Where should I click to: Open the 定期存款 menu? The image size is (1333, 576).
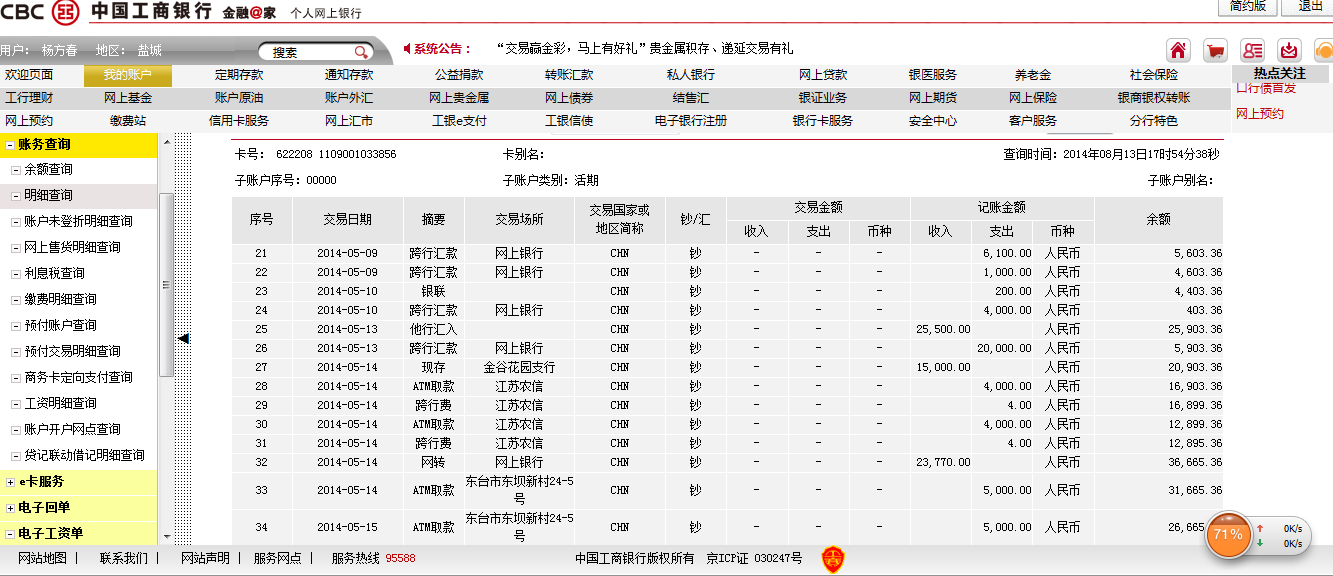[239, 75]
